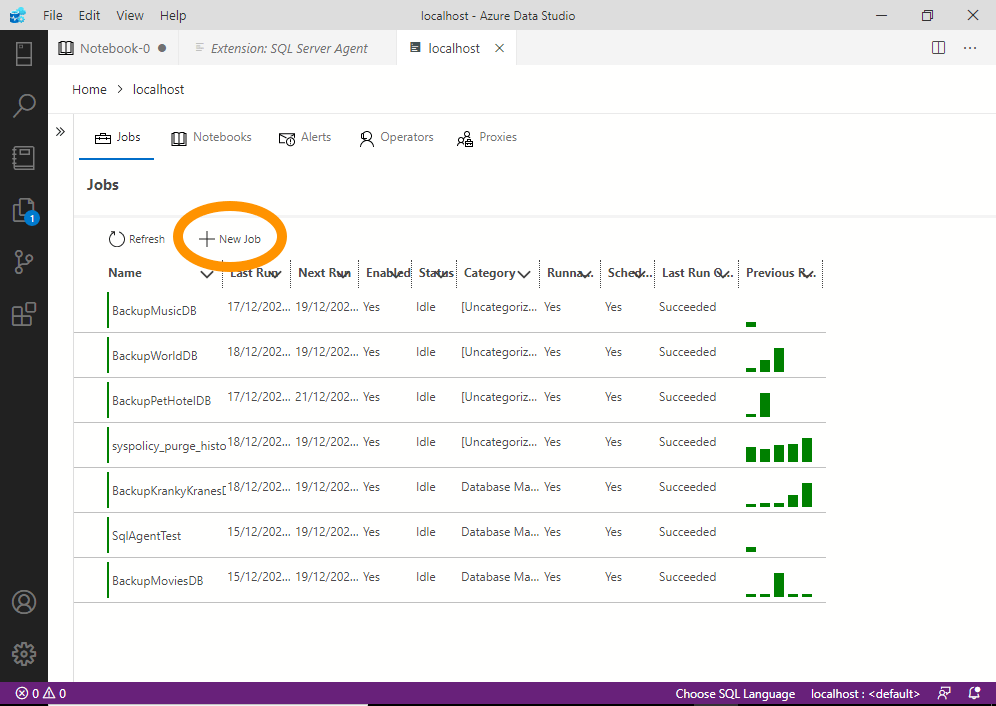Viewport: 996px width, 706px height.
Task: Open the Category column filter dropdown
Action: click(525, 272)
